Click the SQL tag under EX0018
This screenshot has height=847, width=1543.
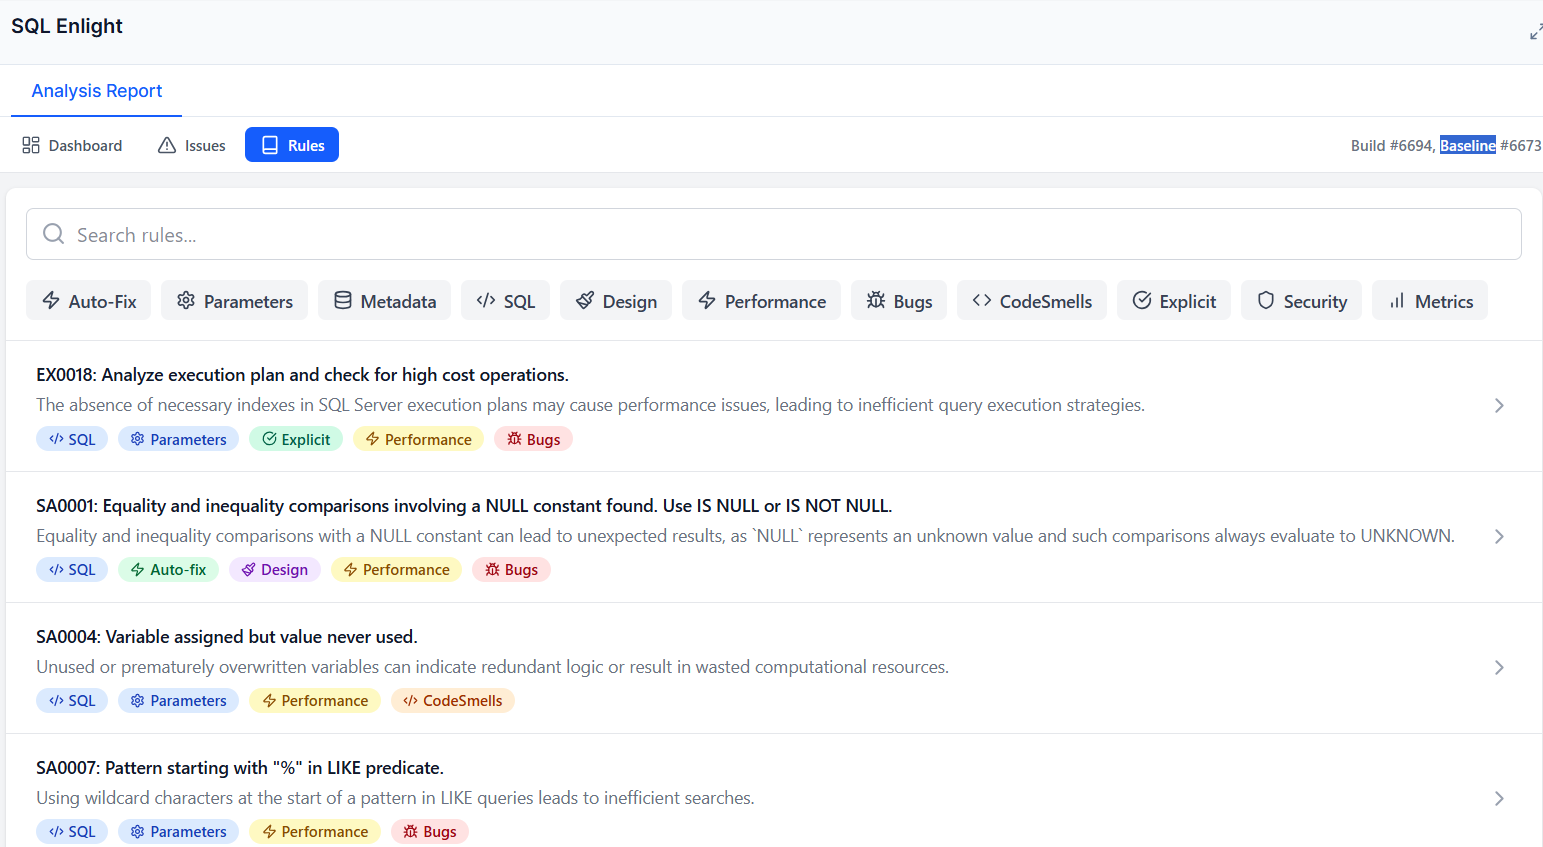[x=72, y=439]
